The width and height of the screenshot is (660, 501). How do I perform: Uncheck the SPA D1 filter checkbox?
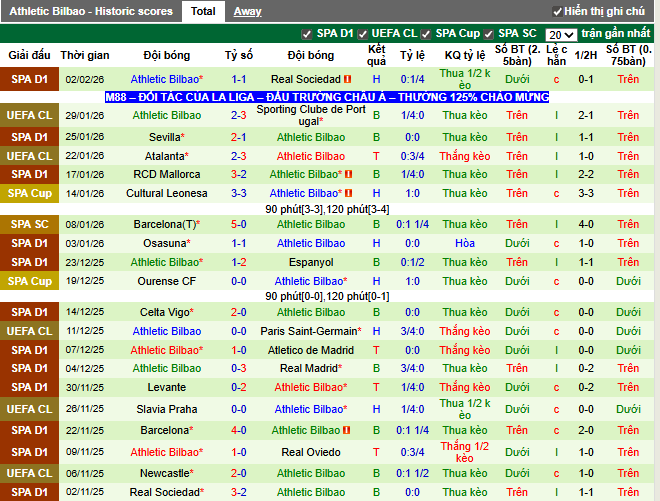(306, 34)
